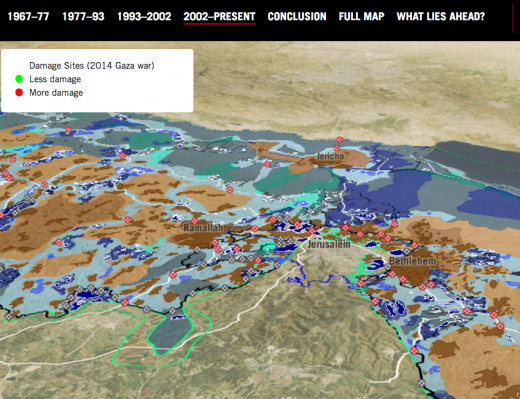Go to the 1993–2002 period tab
The height and width of the screenshot is (399, 520).
[144, 16]
